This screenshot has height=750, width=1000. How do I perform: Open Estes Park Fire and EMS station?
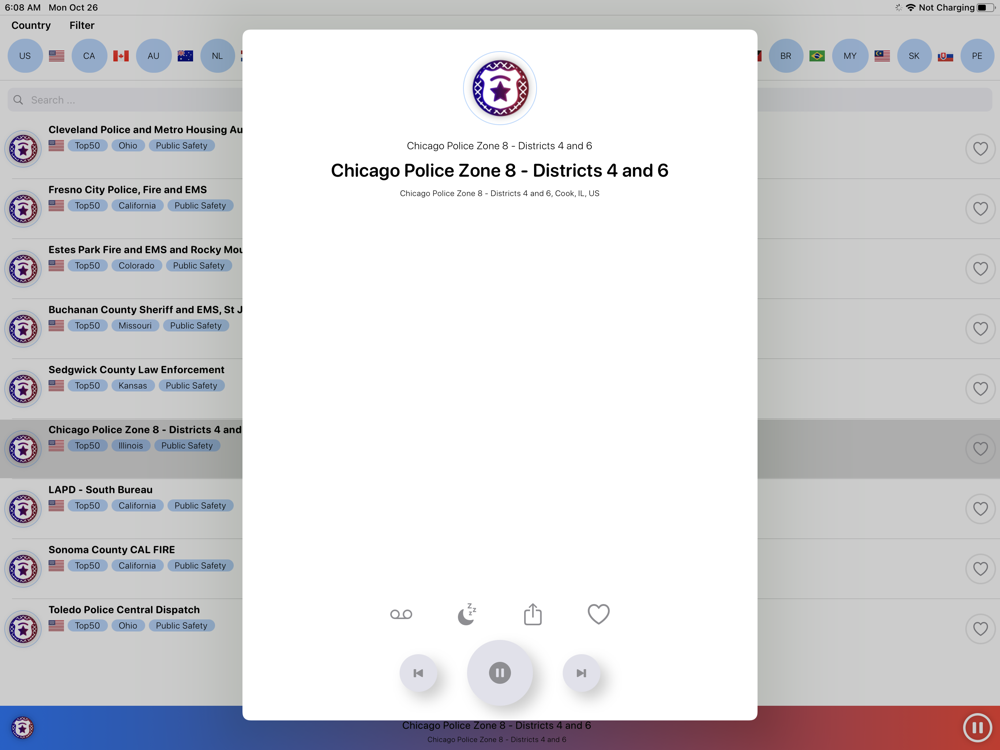coord(145,249)
